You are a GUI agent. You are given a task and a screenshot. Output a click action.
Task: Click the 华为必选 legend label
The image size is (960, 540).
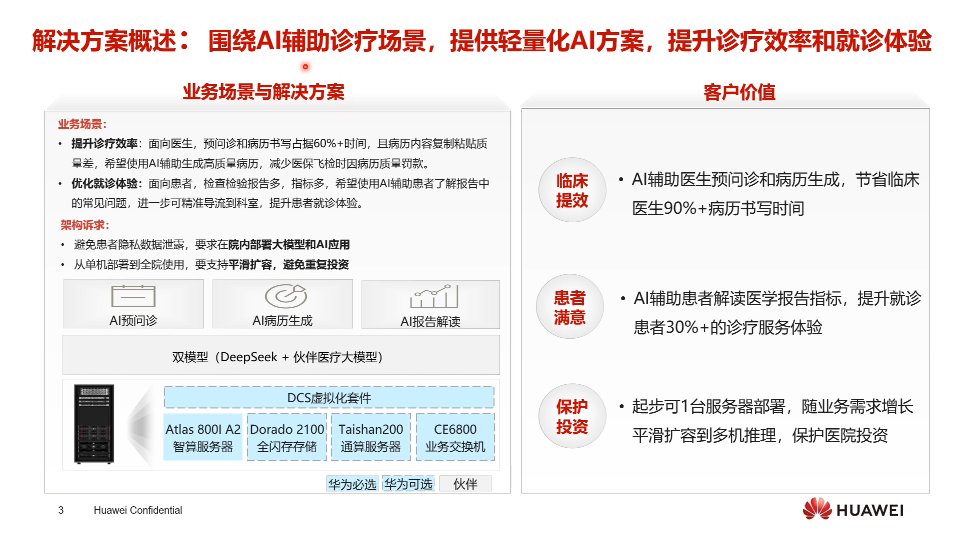[x=352, y=484]
